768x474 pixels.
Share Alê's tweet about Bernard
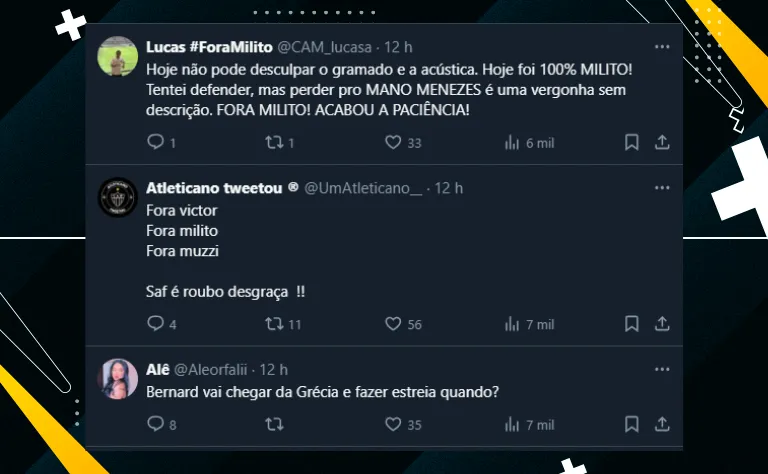tap(661, 424)
